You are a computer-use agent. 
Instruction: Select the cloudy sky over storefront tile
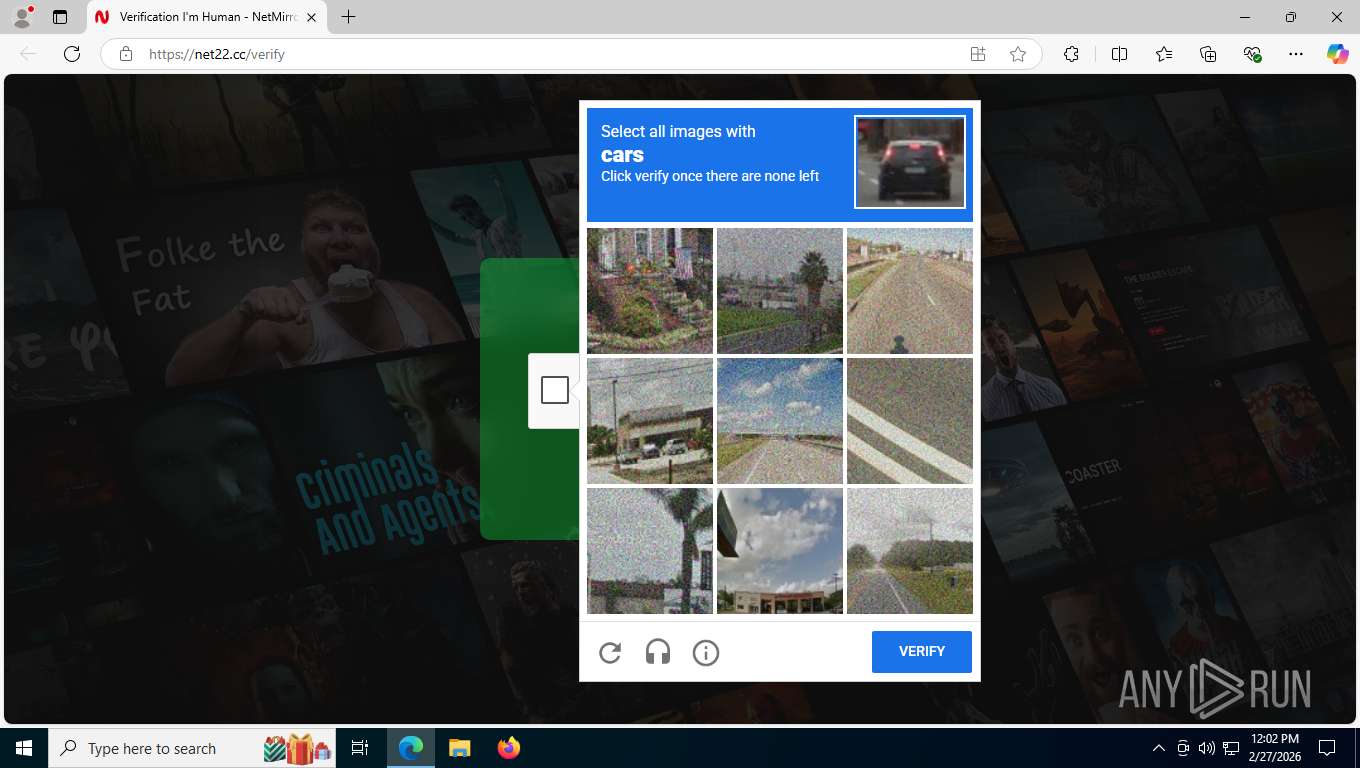pos(780,551)
